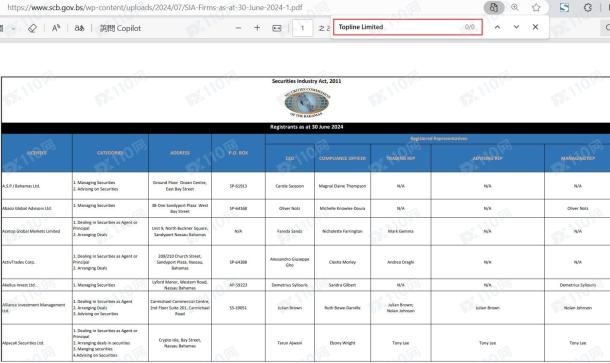Click 'Tony Lee' in the Advising Rep column

[487, 343]
